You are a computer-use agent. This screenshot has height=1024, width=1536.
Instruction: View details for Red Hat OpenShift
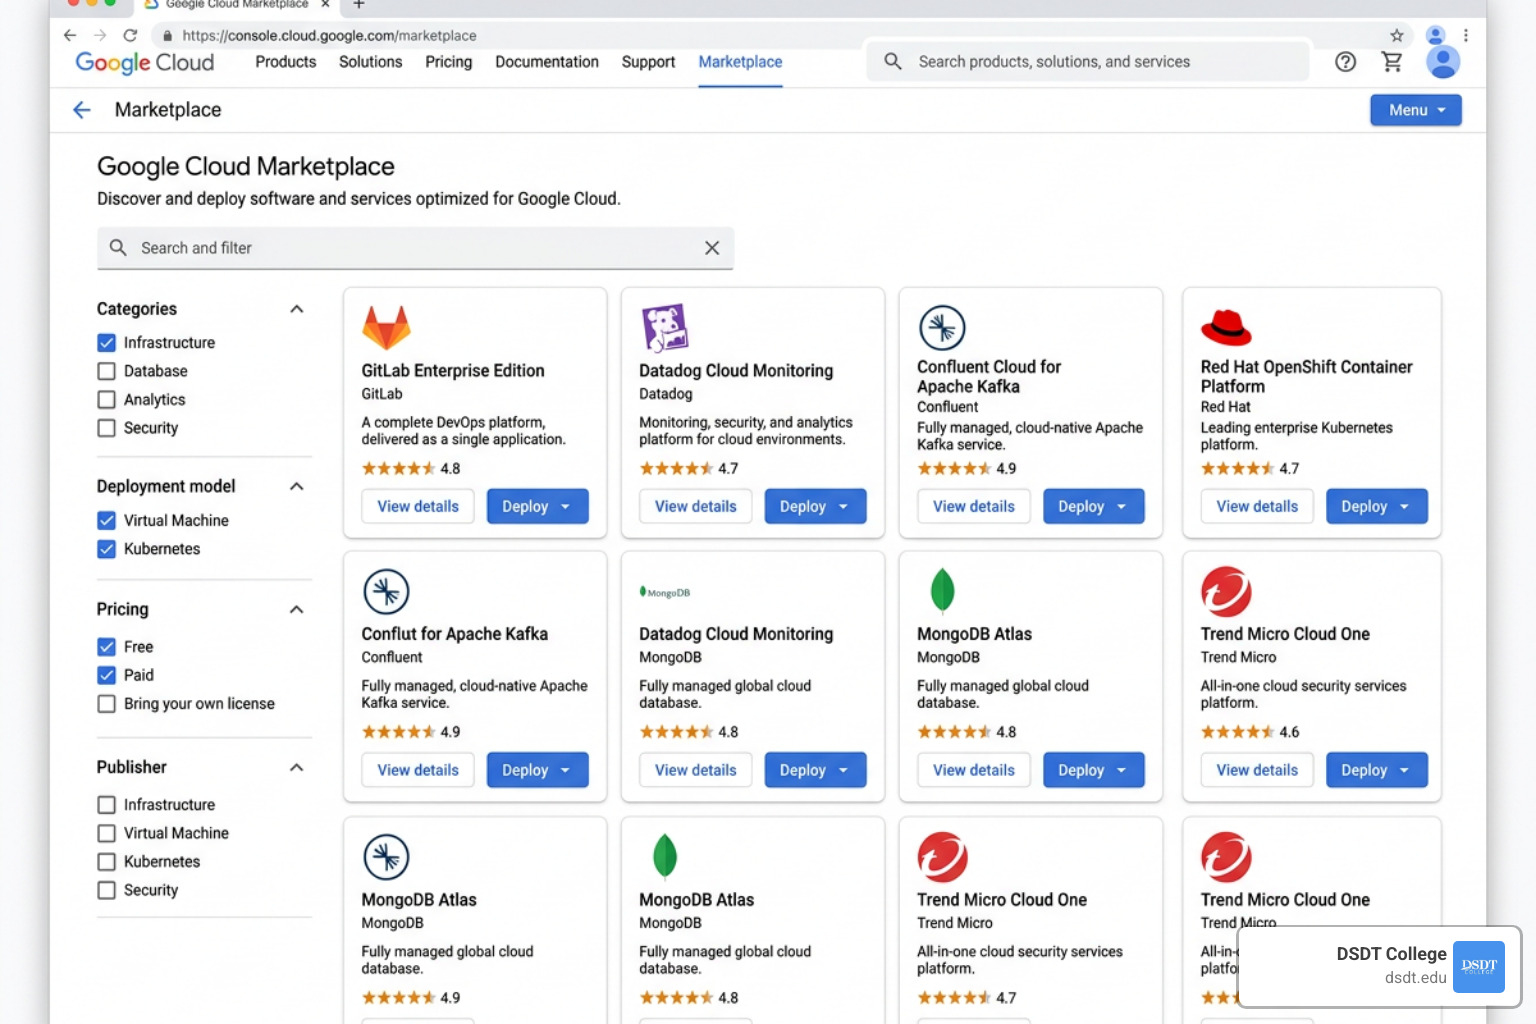pos(1257,506)
